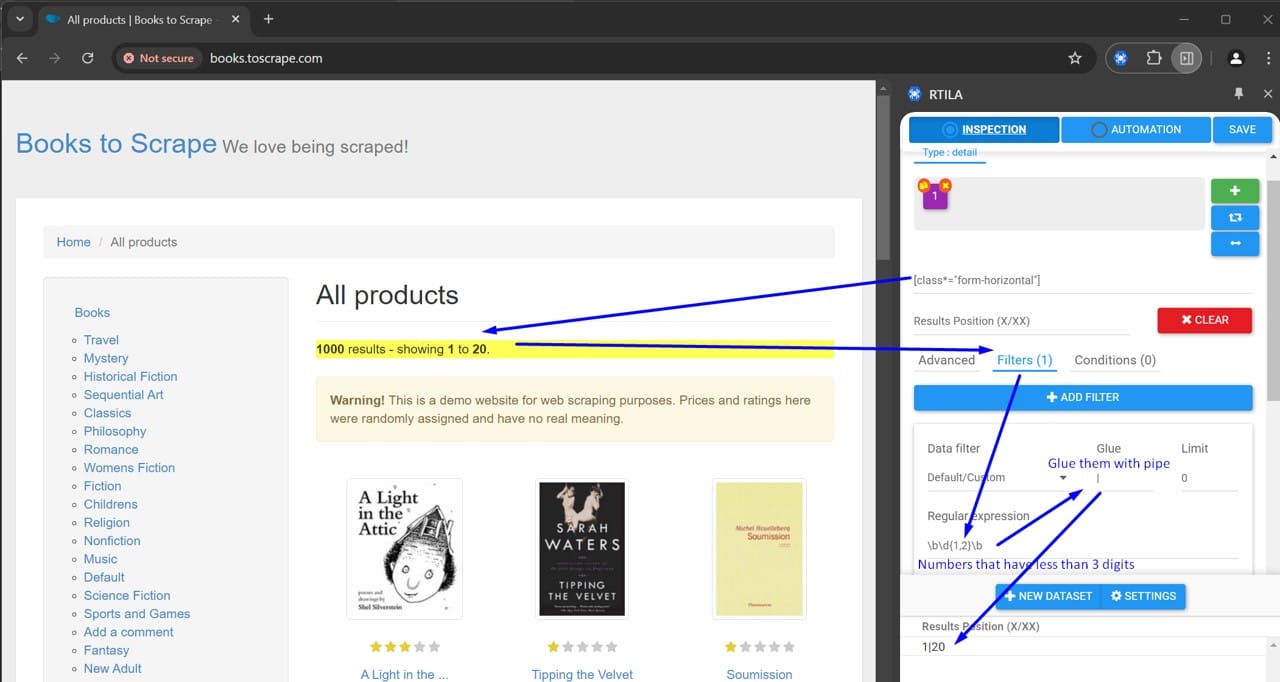Image resolution: width=1280 pixels, height=682 pixels.
Task: Click the RTILA panel vertical scrollbar
Action: click(1273, 290)
